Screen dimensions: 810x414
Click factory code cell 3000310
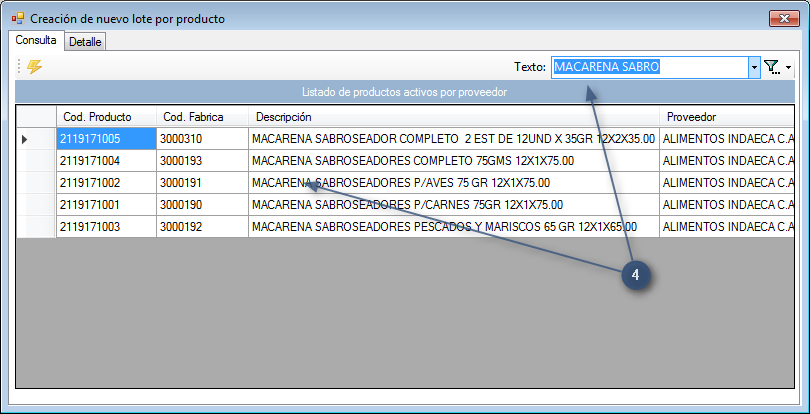coord(202,139)
